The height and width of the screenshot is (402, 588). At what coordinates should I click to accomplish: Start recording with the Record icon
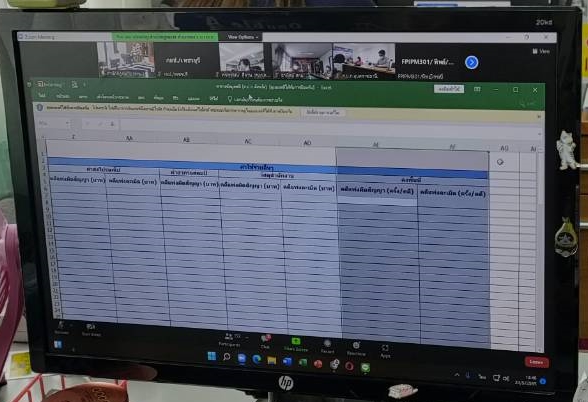point(327,346)
